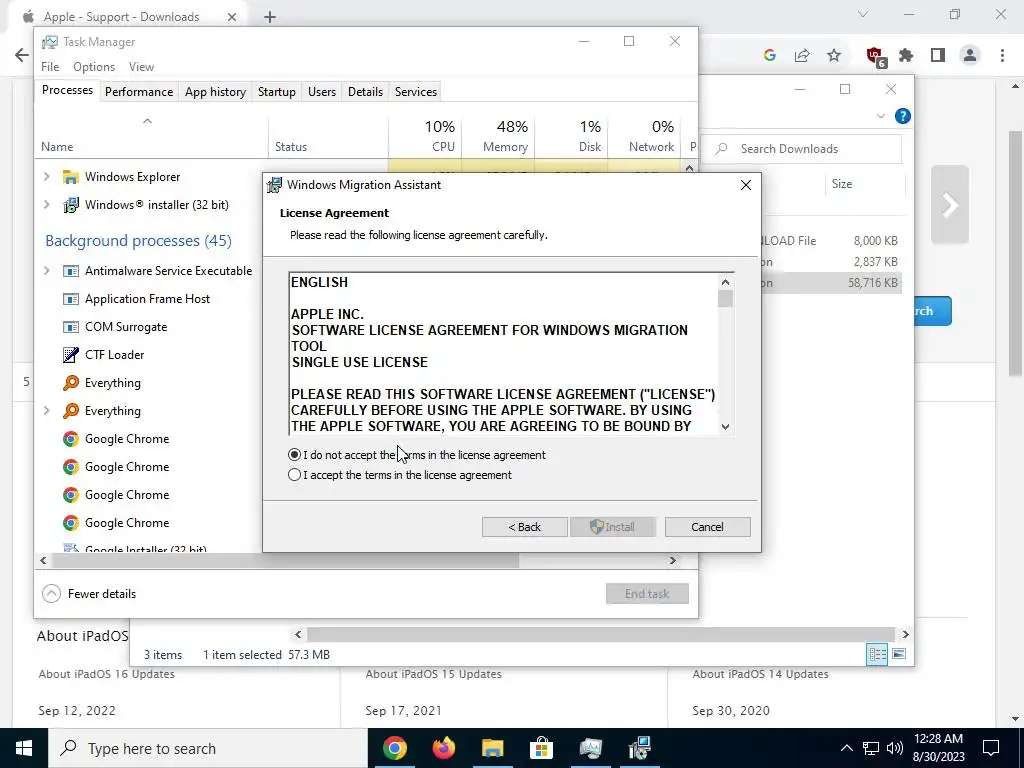Viewport: 1024px width, 768px height.
Task: Switch to the Services tab
Action: (x=416, y=92)
